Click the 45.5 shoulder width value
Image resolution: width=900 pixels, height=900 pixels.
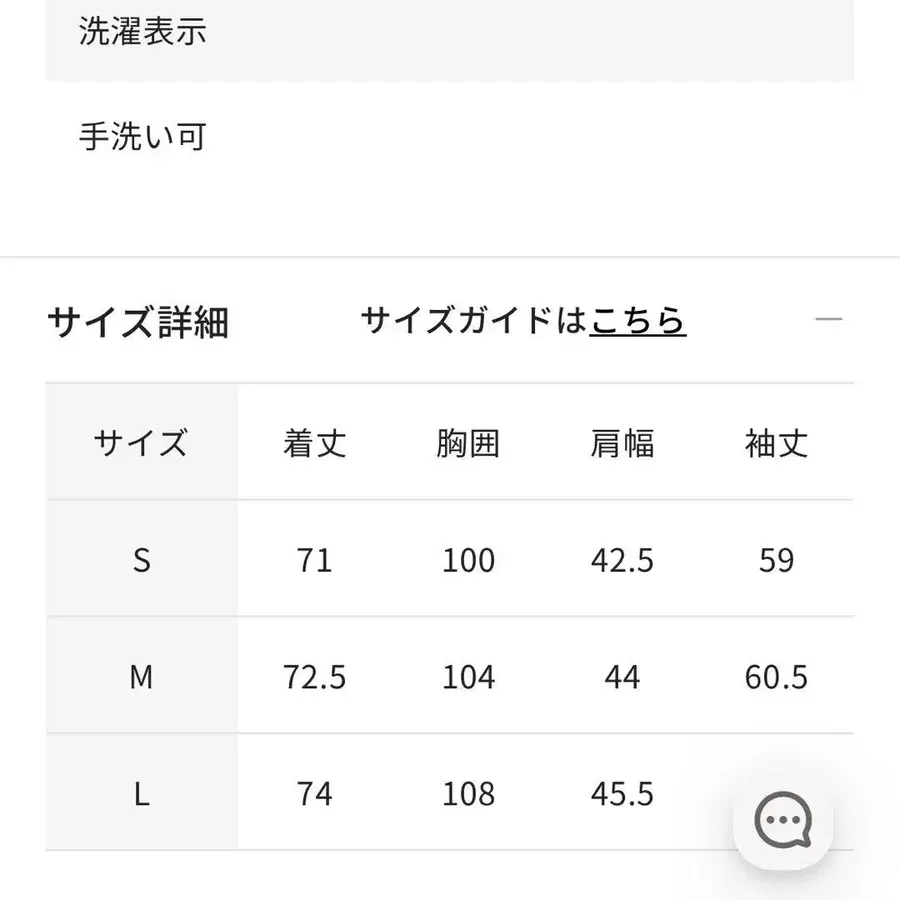(x=622, y=794)
